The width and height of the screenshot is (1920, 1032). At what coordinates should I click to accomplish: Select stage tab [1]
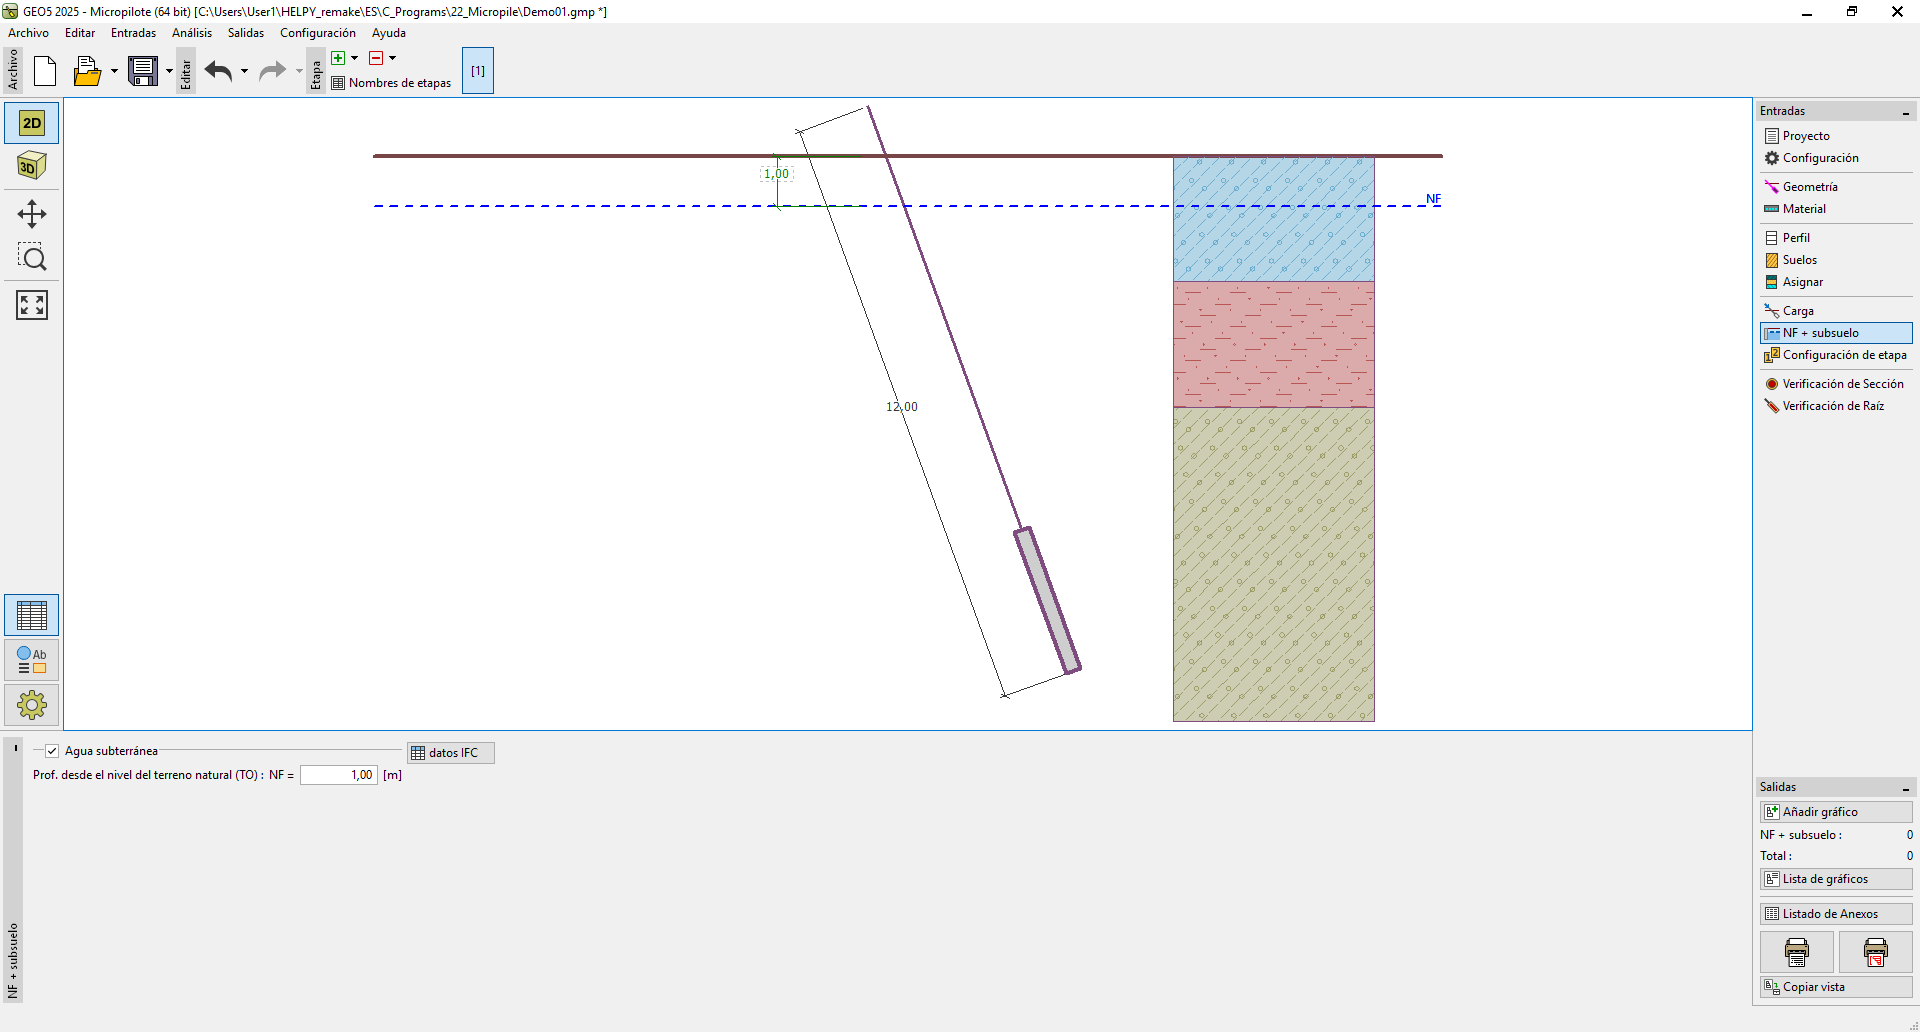478,71
